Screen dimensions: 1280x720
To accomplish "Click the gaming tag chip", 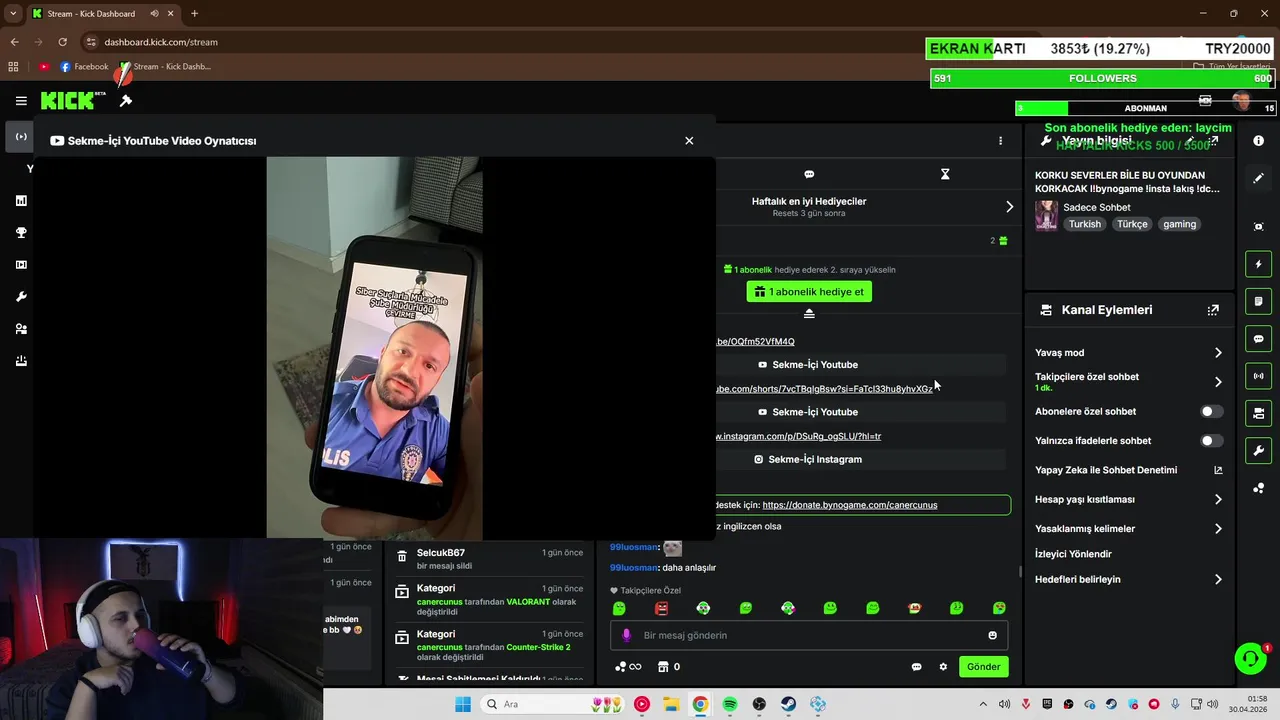I will click(1179, 224).
